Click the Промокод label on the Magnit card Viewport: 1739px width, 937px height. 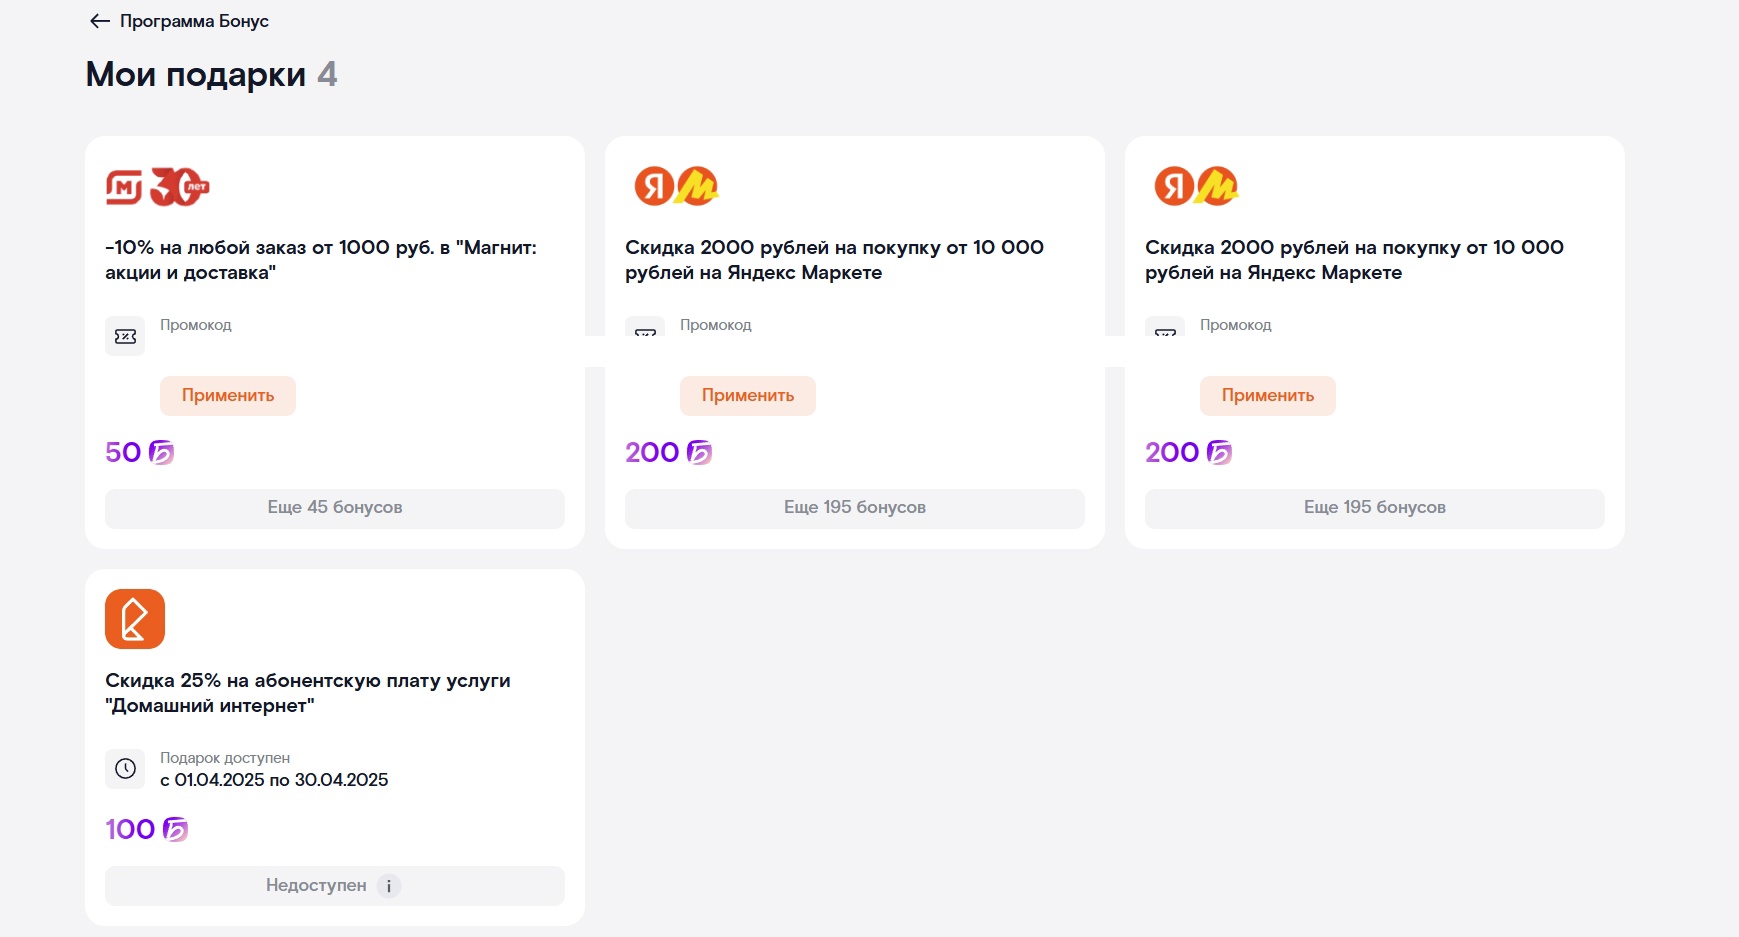tap(196, 325)
